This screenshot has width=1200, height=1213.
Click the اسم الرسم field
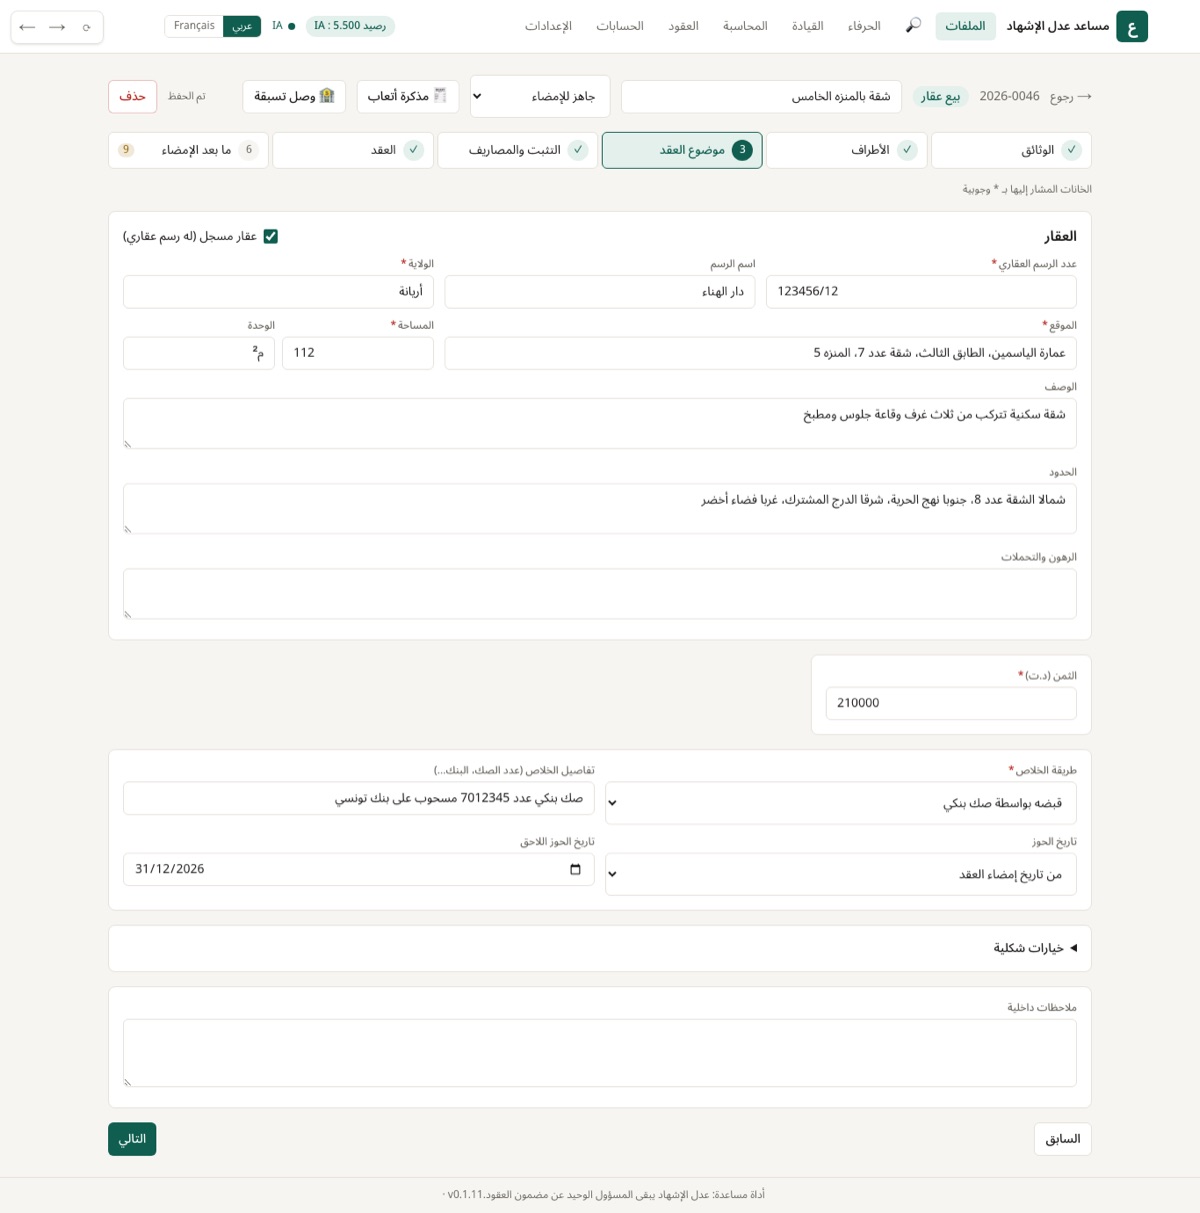tap(600, 292)
